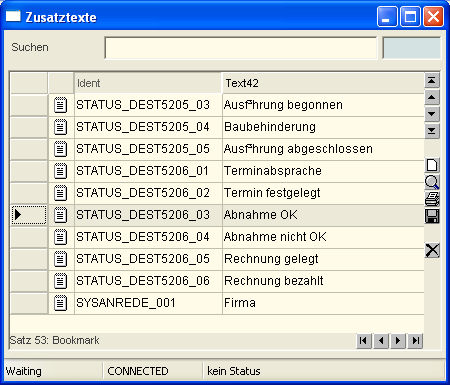The height and width of the screenshot is (385, 450).
Task: Click text Baubehinderung
Action: coord(270,127)
